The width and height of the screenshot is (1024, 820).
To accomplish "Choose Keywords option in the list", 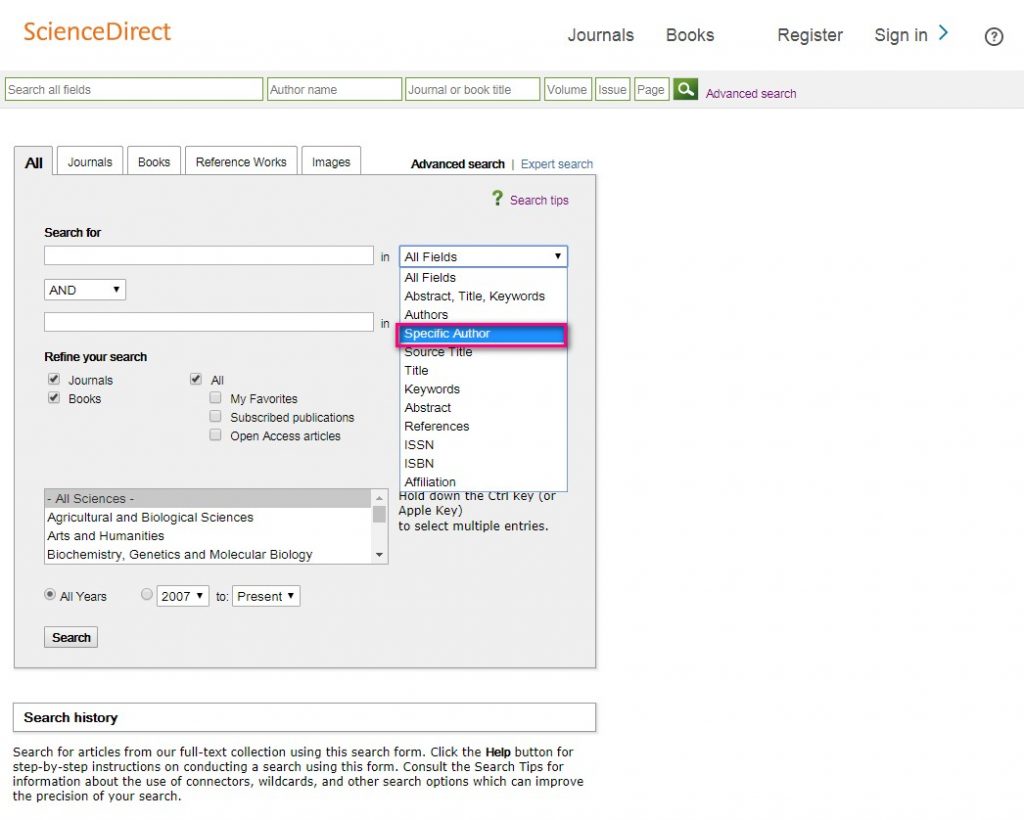I will click(x=483, y=389).
